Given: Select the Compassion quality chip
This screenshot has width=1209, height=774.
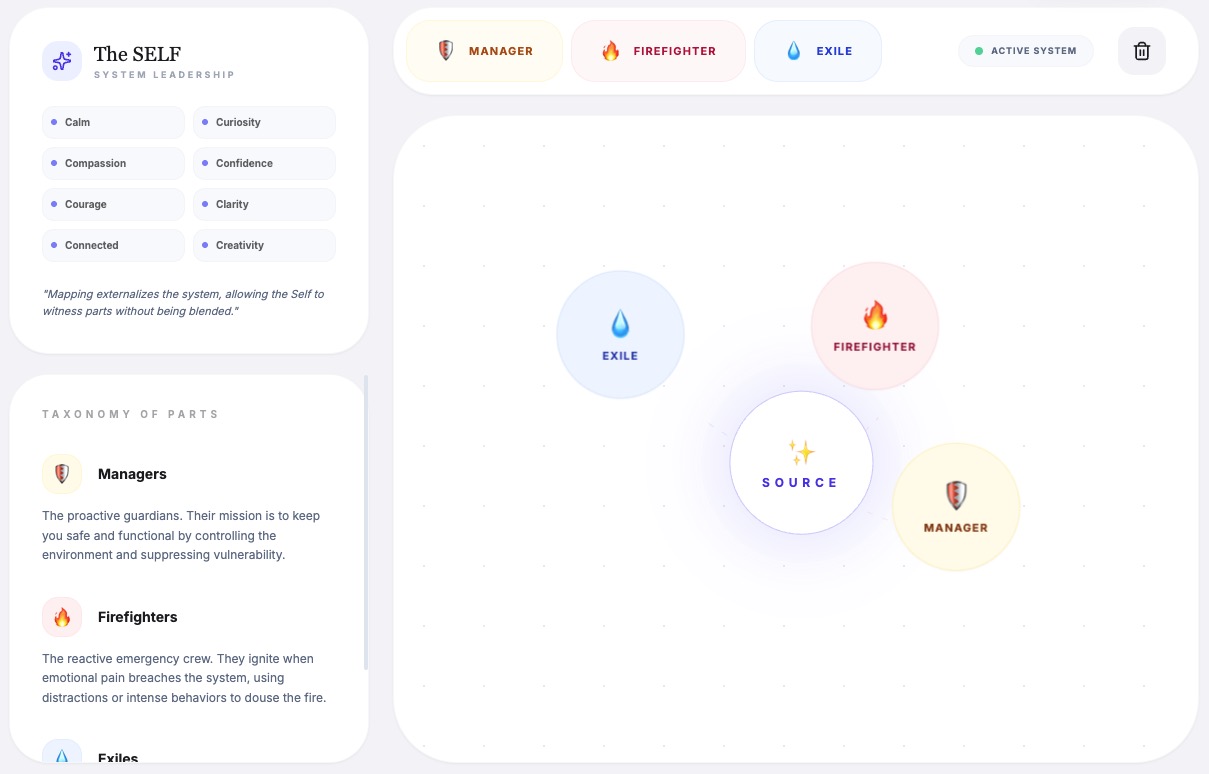Looking at the screenshot, I should point(113,163).
